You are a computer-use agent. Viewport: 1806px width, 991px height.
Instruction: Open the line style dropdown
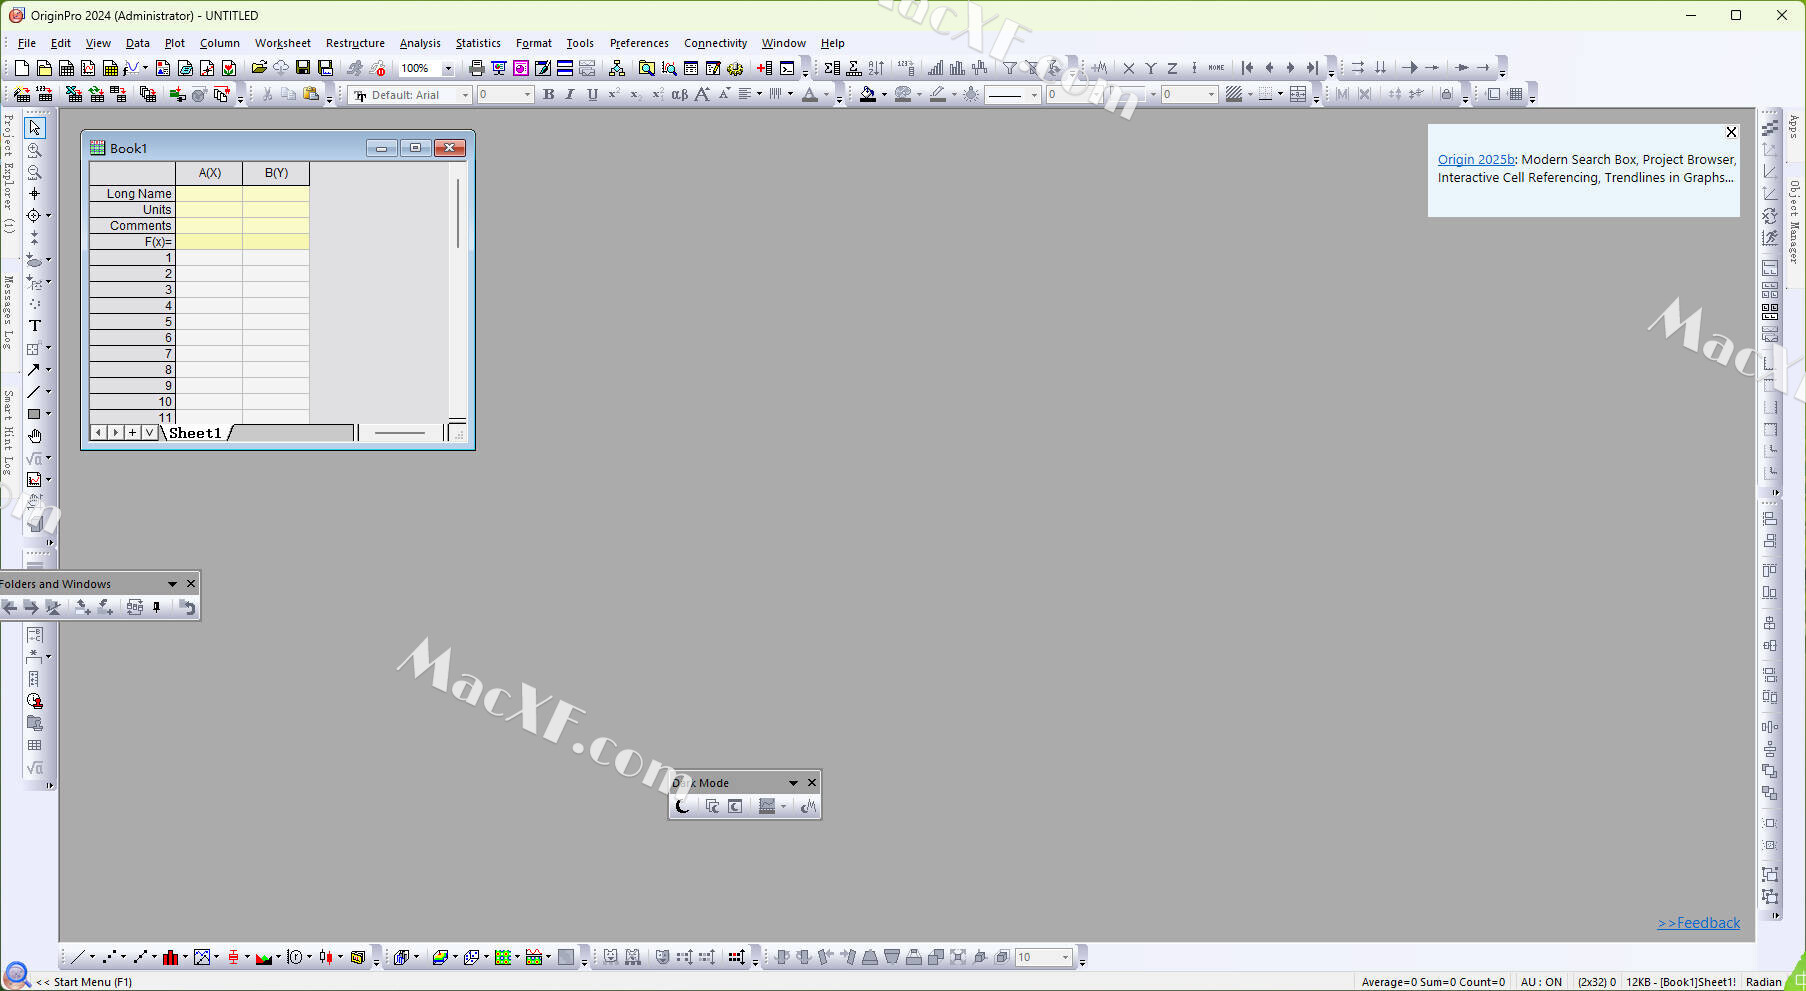pos(1034,95)
